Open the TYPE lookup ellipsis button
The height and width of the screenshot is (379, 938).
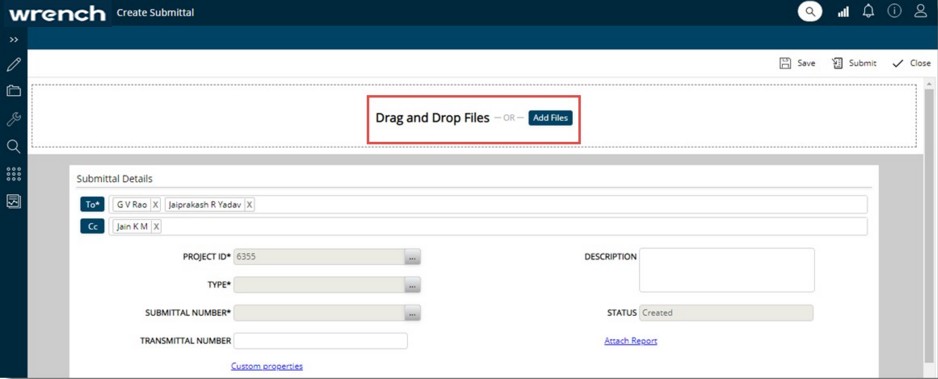(x=412, y=285)
